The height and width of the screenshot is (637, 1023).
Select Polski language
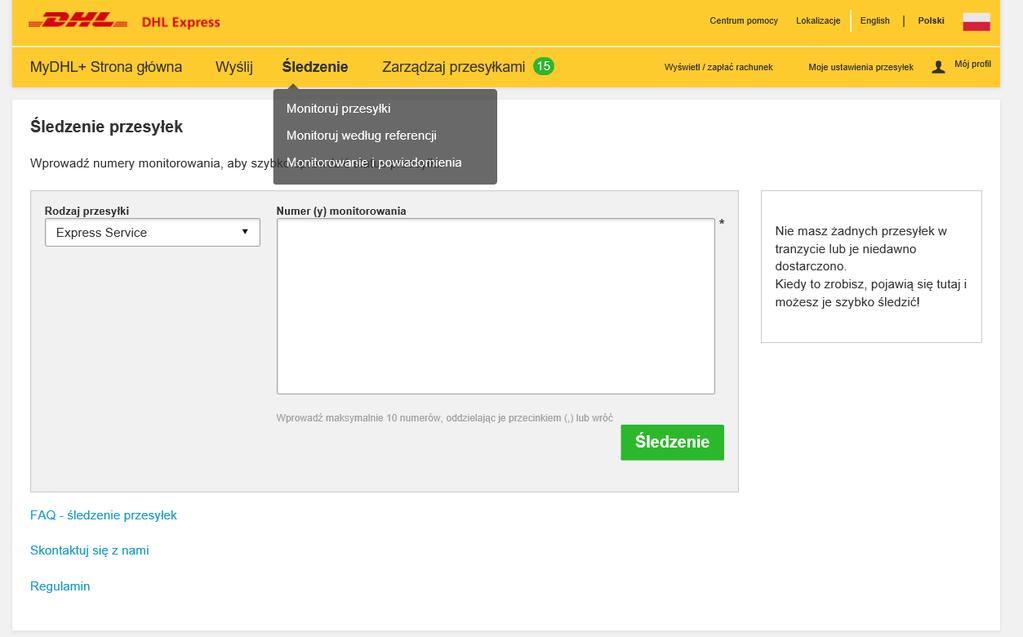coord(931,21)
